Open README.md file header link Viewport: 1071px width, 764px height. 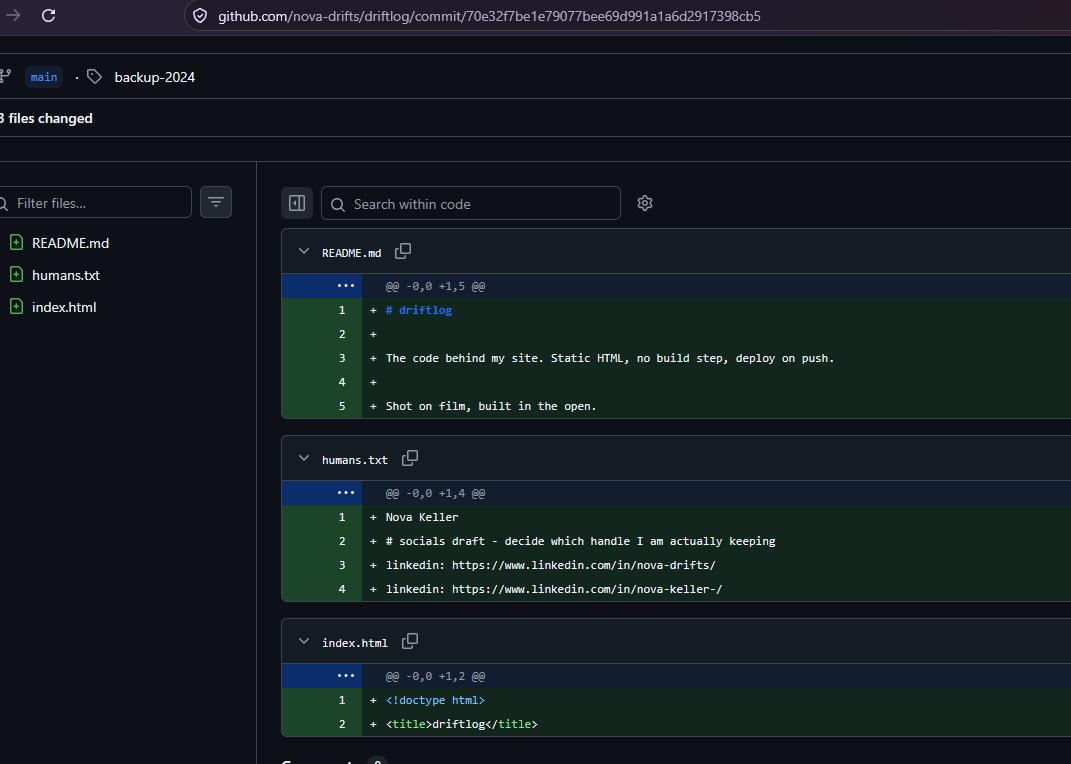pos(352,253)
